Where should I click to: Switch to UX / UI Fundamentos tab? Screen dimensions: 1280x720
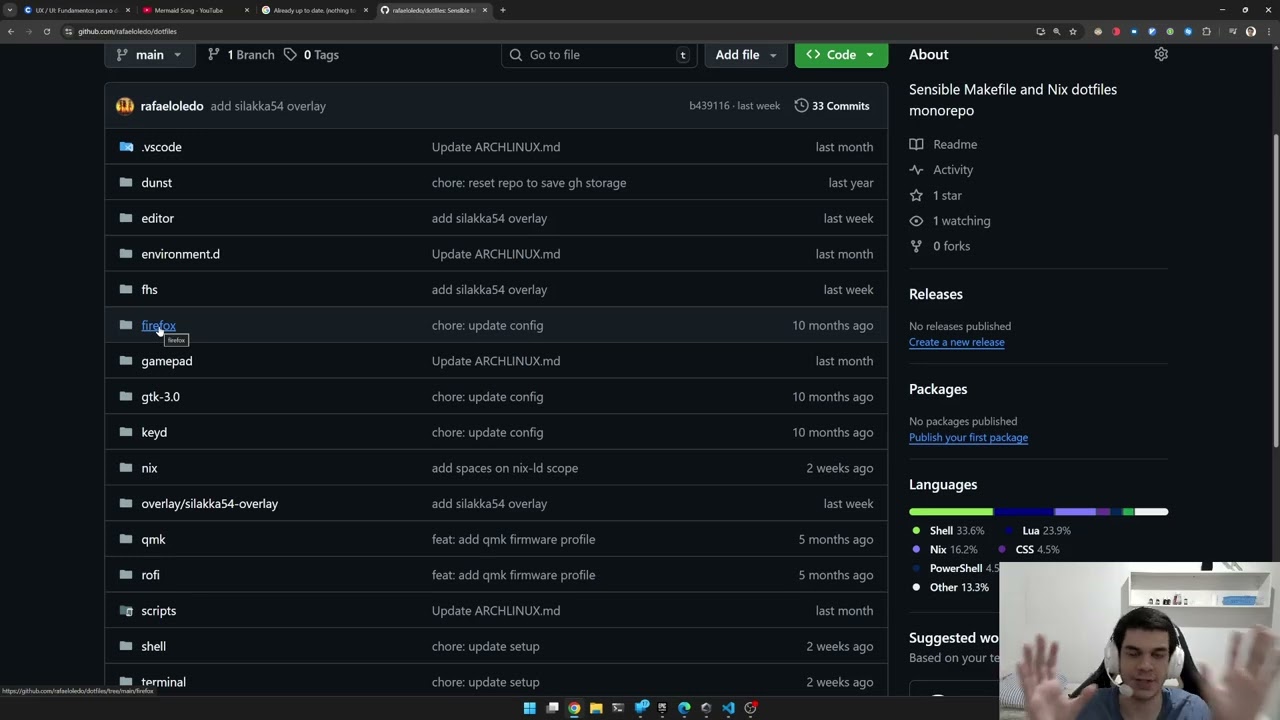(77, 10)
